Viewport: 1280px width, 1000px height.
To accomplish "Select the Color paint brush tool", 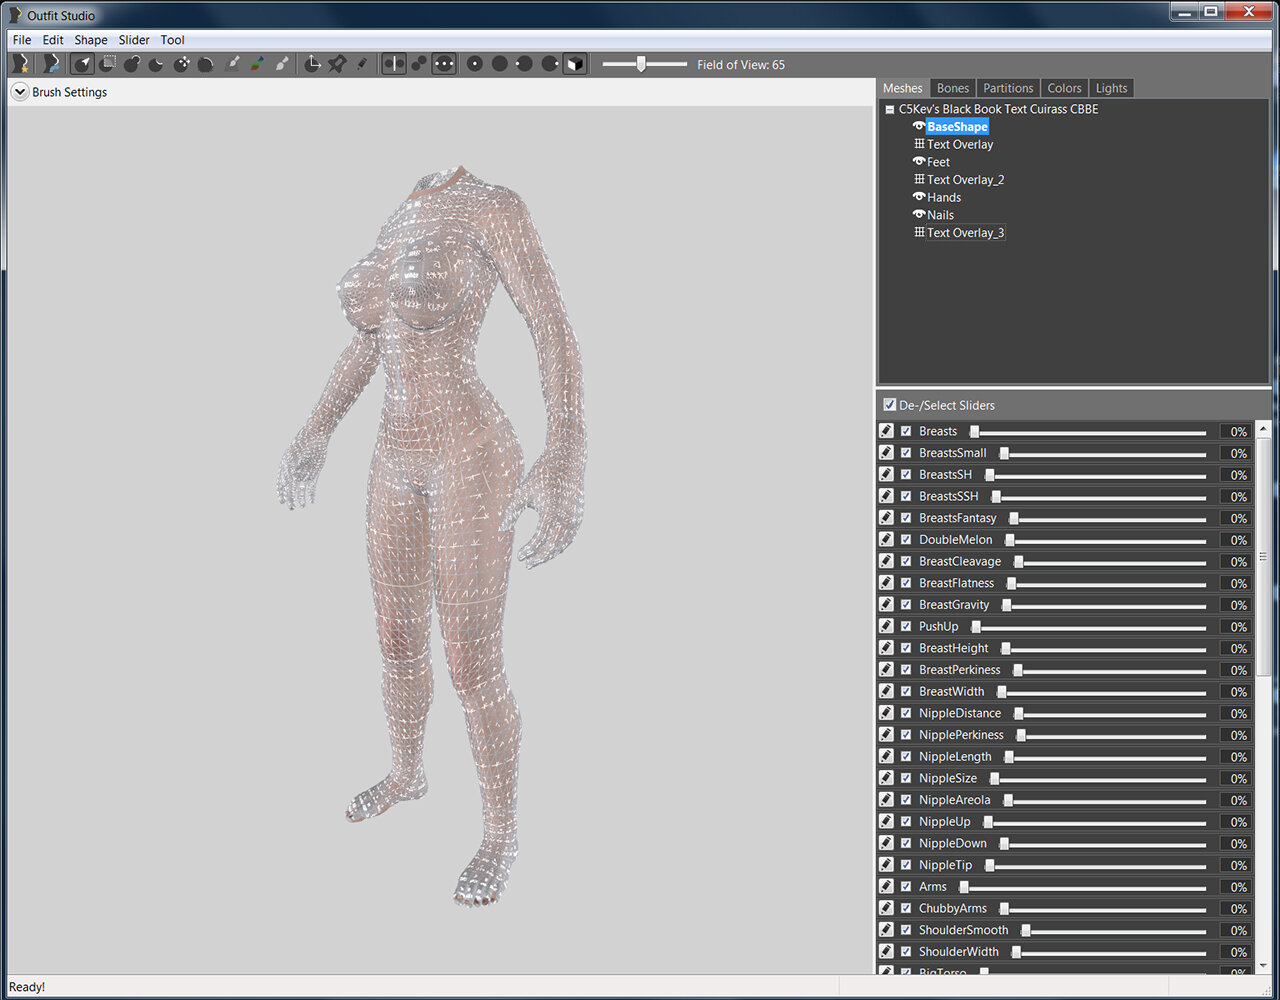I will [x=257, y=64].
